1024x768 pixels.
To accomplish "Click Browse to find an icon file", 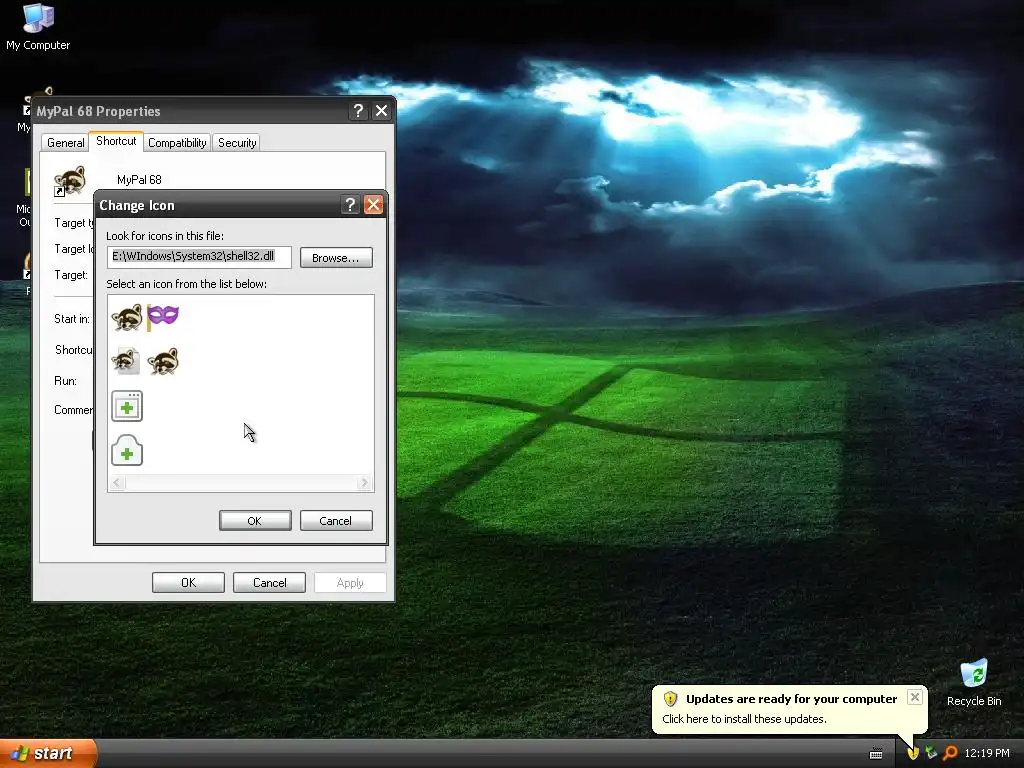I will 336,258.
